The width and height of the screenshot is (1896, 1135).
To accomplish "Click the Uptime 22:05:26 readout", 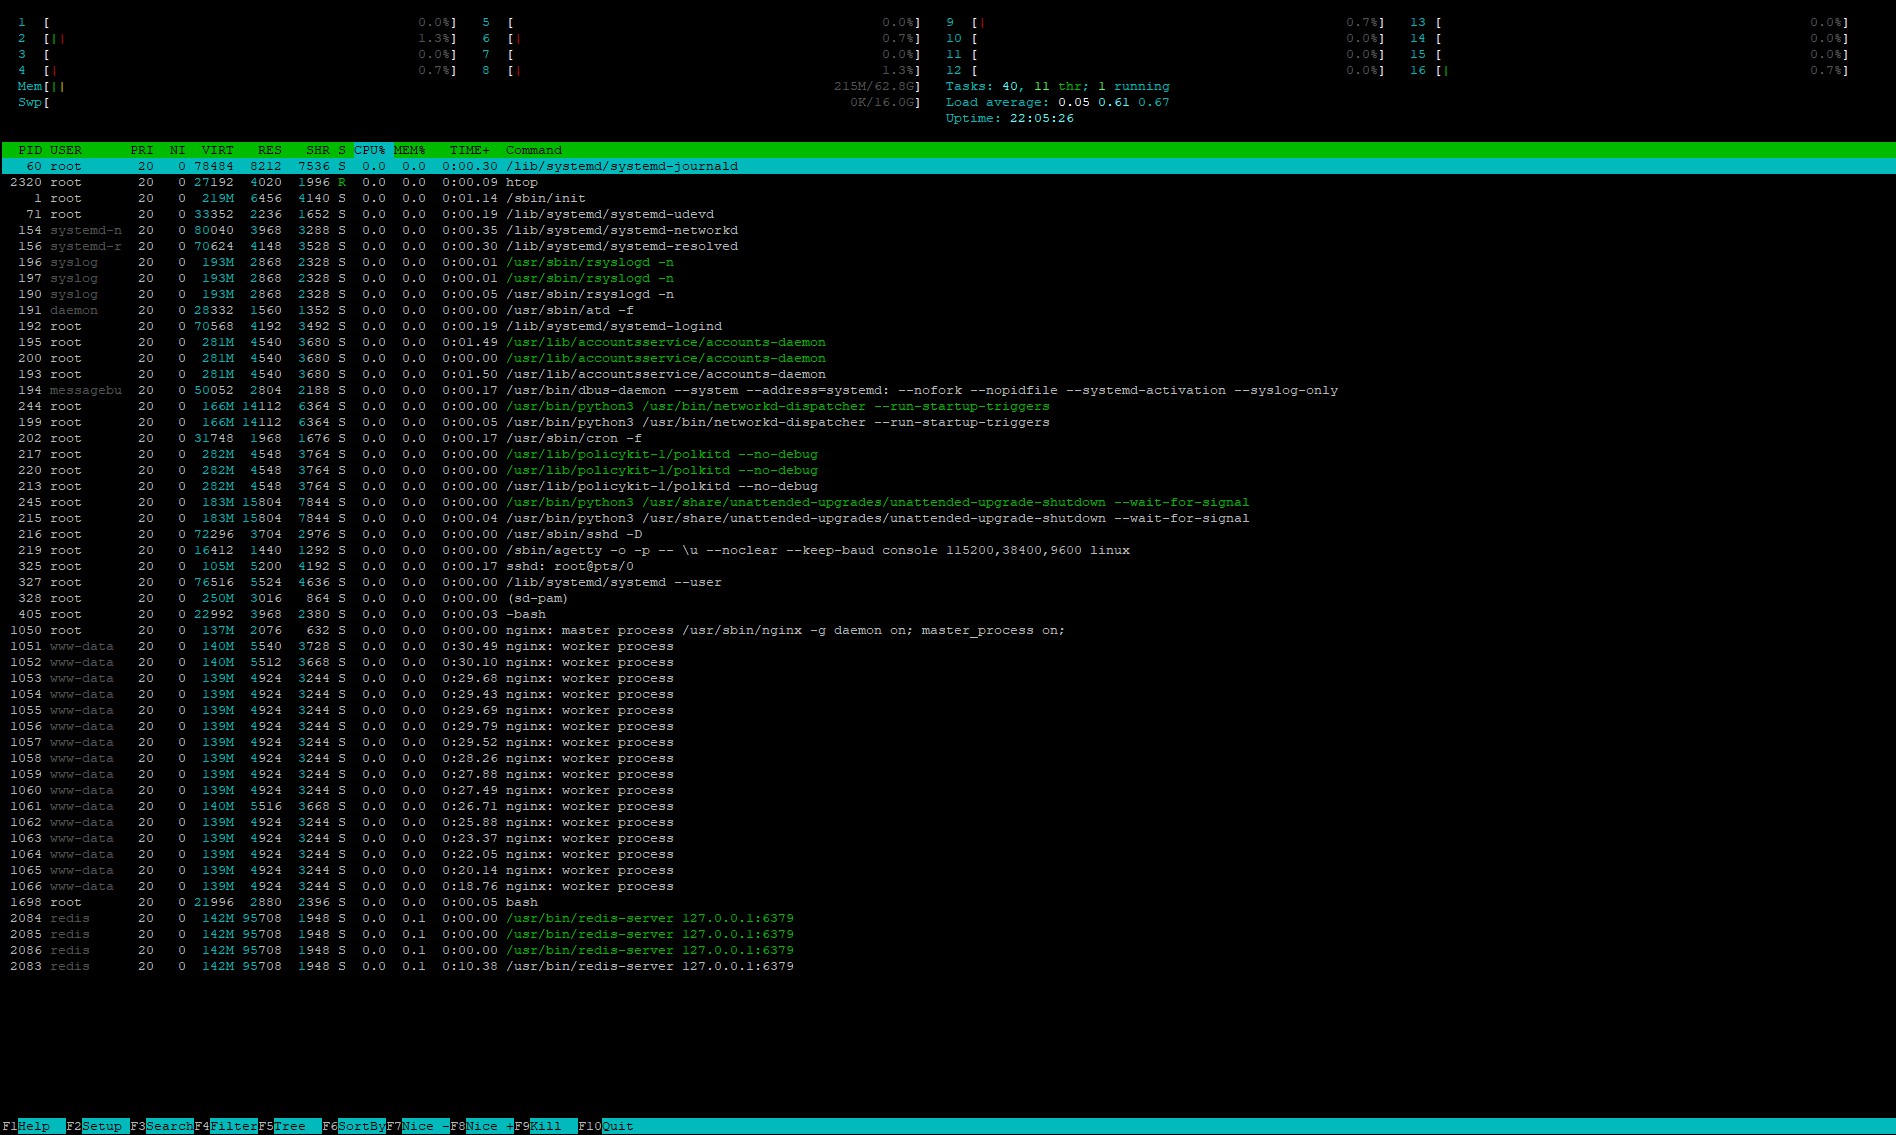I will click(1010, 118).
